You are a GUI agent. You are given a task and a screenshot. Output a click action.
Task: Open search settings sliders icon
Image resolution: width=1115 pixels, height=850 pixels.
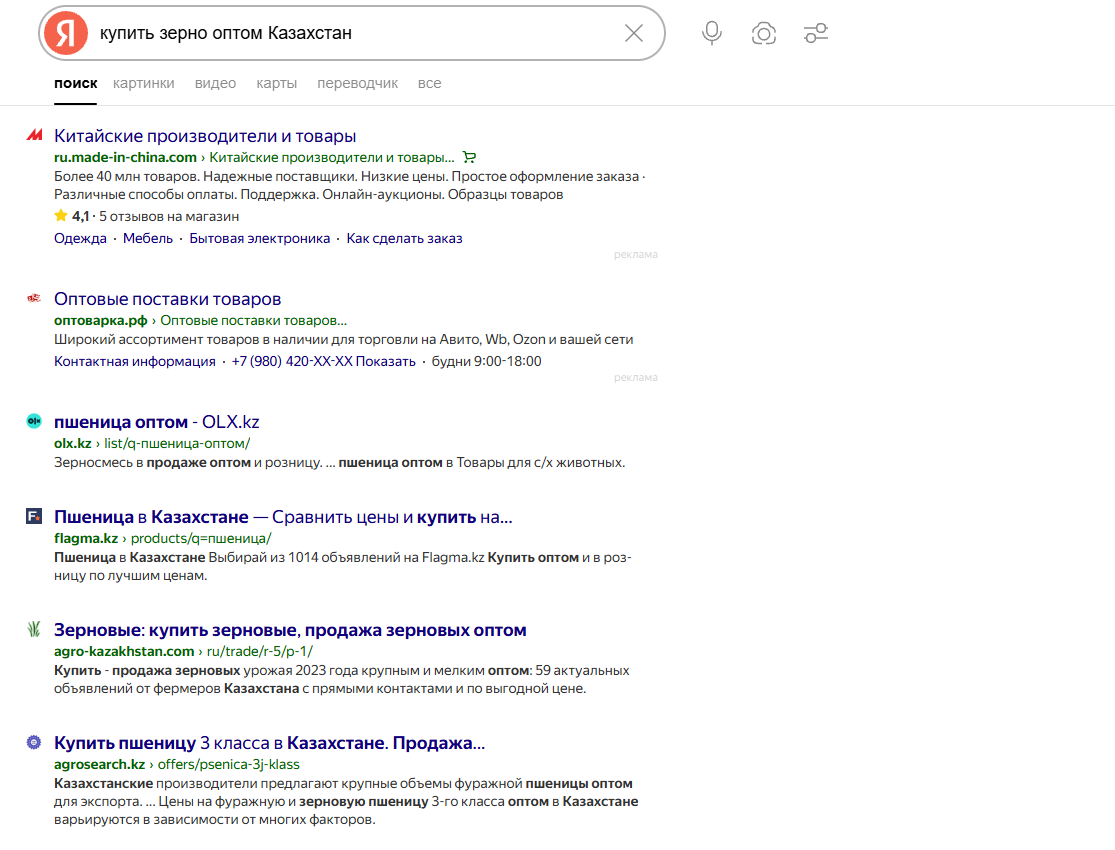click(x=816, y=33)
